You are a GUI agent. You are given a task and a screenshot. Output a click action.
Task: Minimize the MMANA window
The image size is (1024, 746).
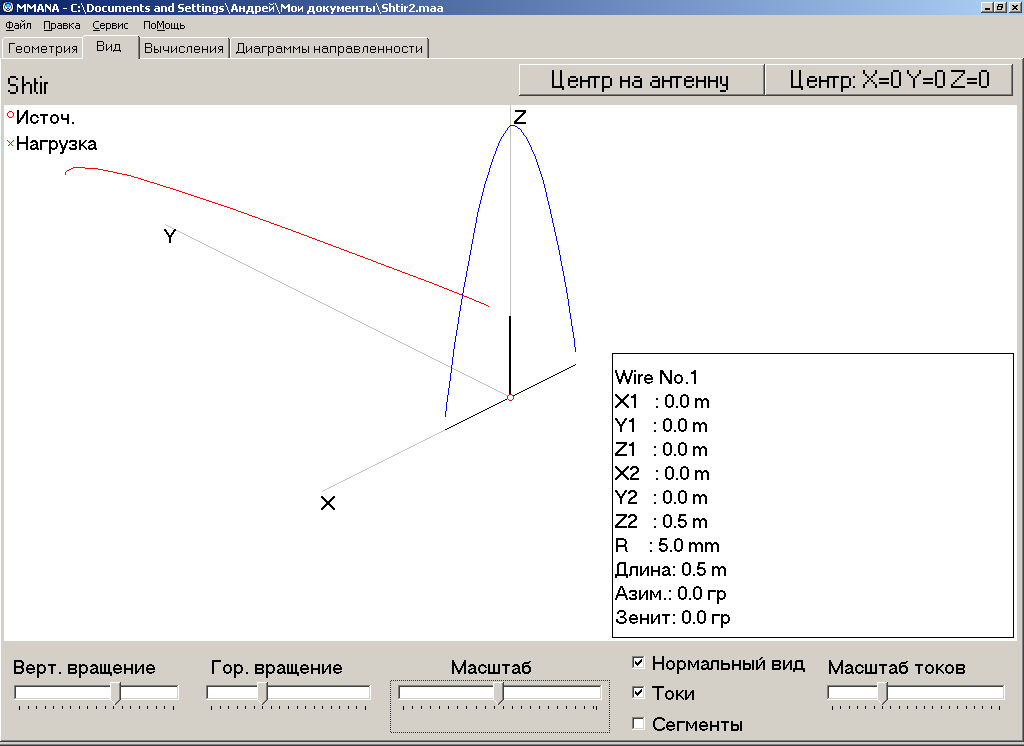pyautogui.click(x=987, y=7)
